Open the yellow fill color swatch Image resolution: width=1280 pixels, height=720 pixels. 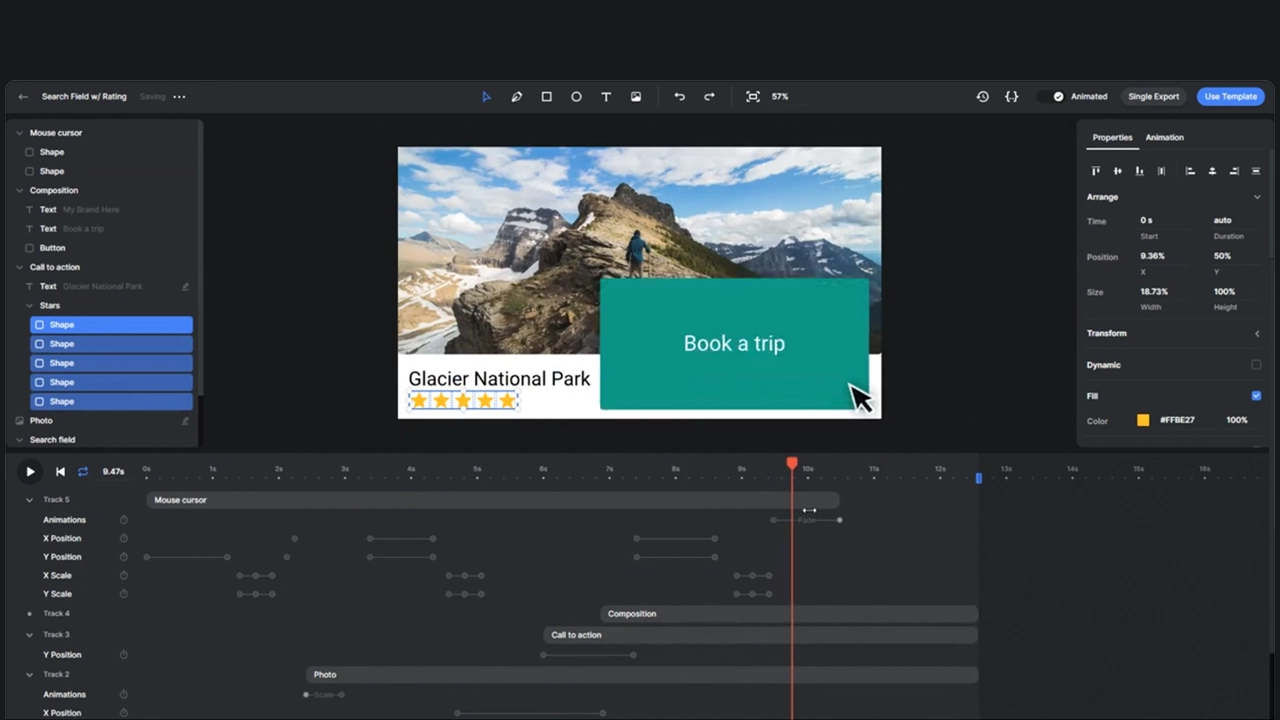(1143, 421)
